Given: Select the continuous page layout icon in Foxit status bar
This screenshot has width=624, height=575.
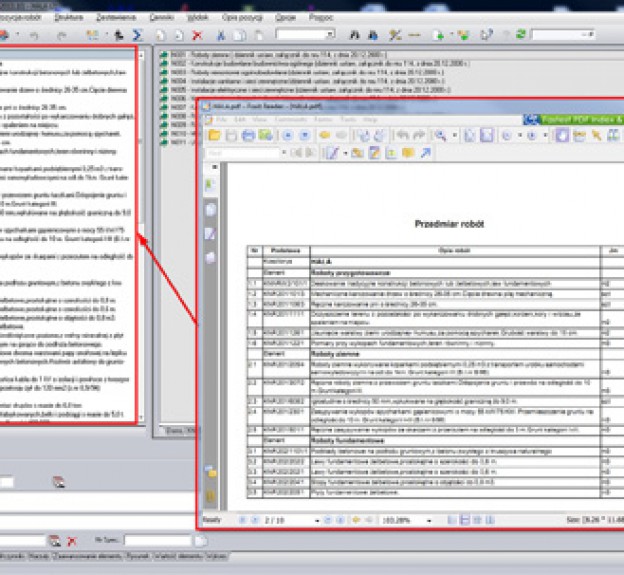Looking at the screenshot, I should (465, 520).
